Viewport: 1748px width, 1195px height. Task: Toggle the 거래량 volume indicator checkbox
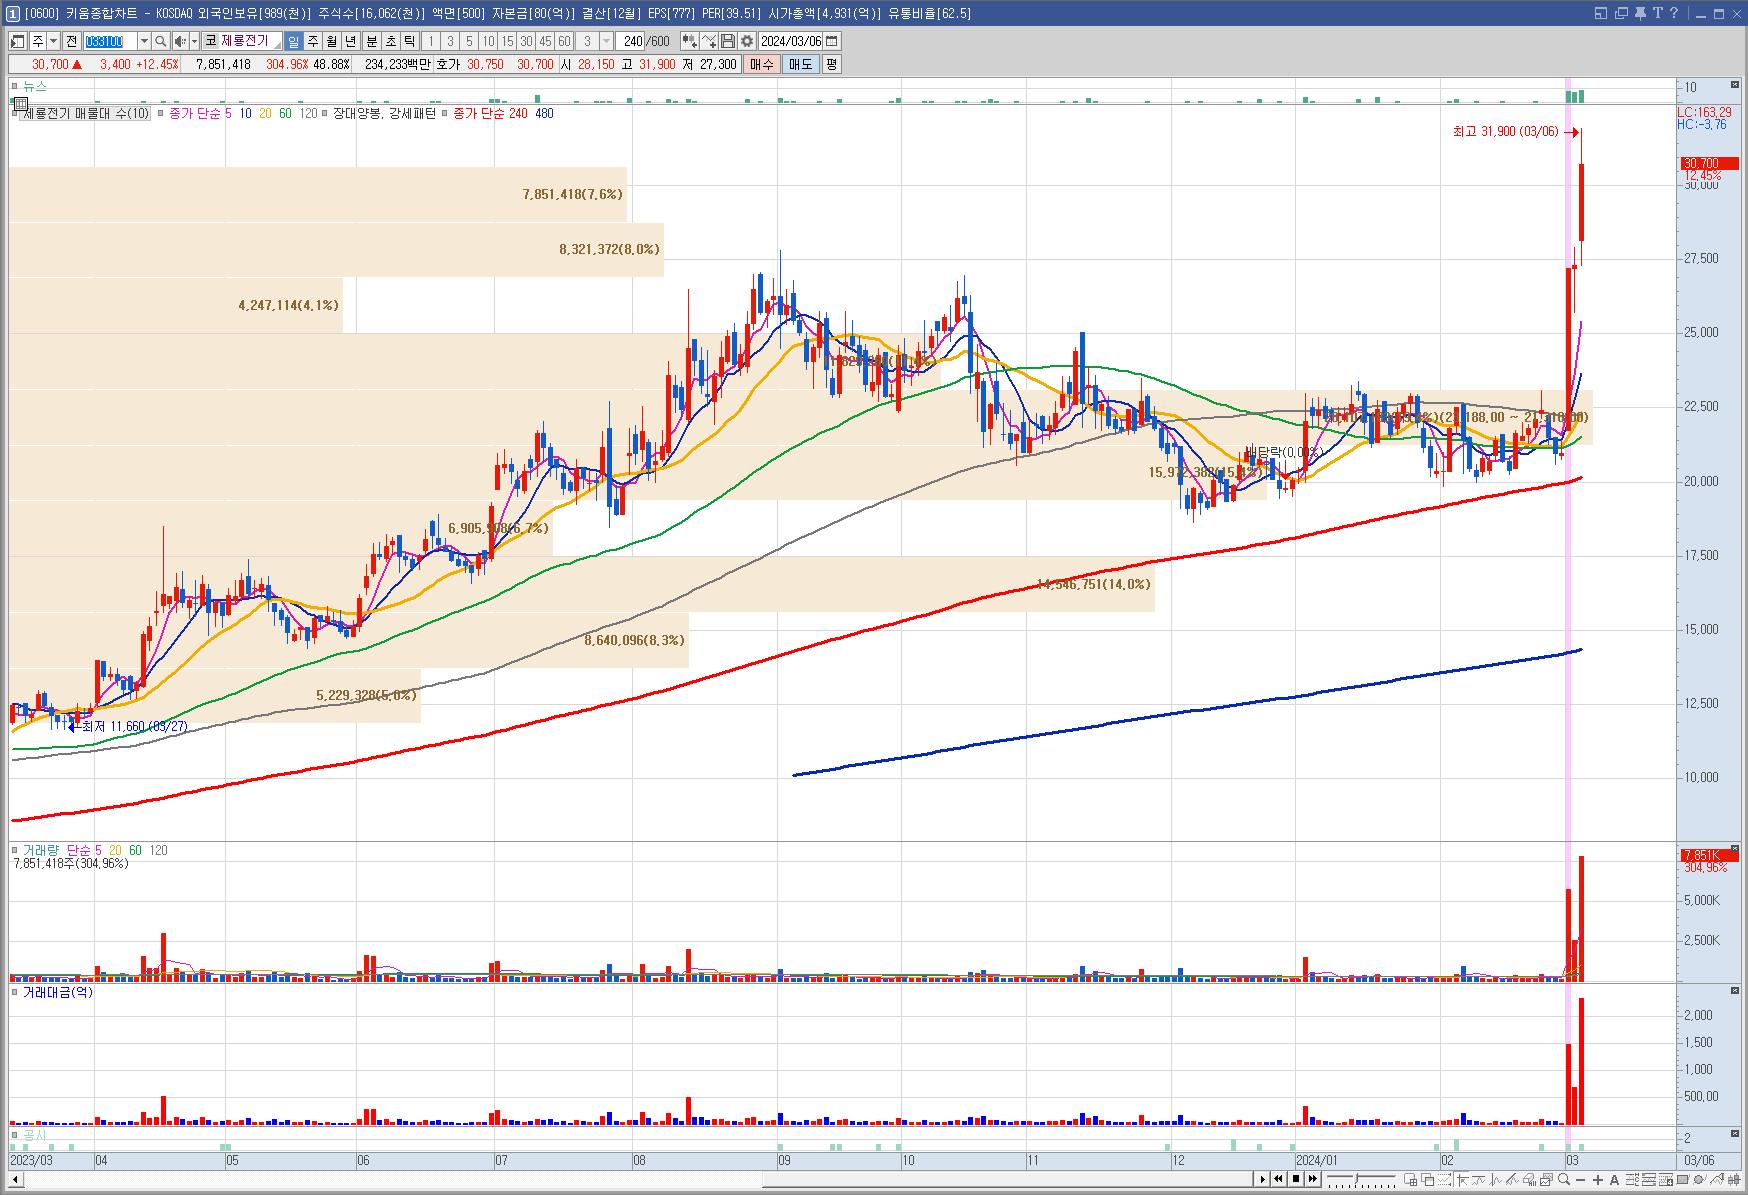click(x=15, y=850)
